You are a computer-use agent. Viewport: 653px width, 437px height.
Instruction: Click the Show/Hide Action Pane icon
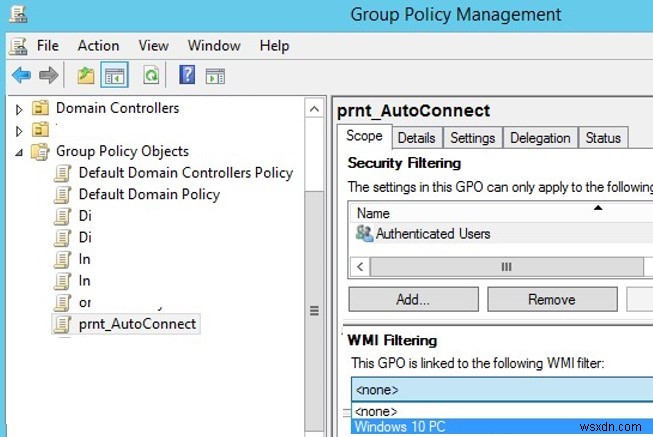pos(215,75)
